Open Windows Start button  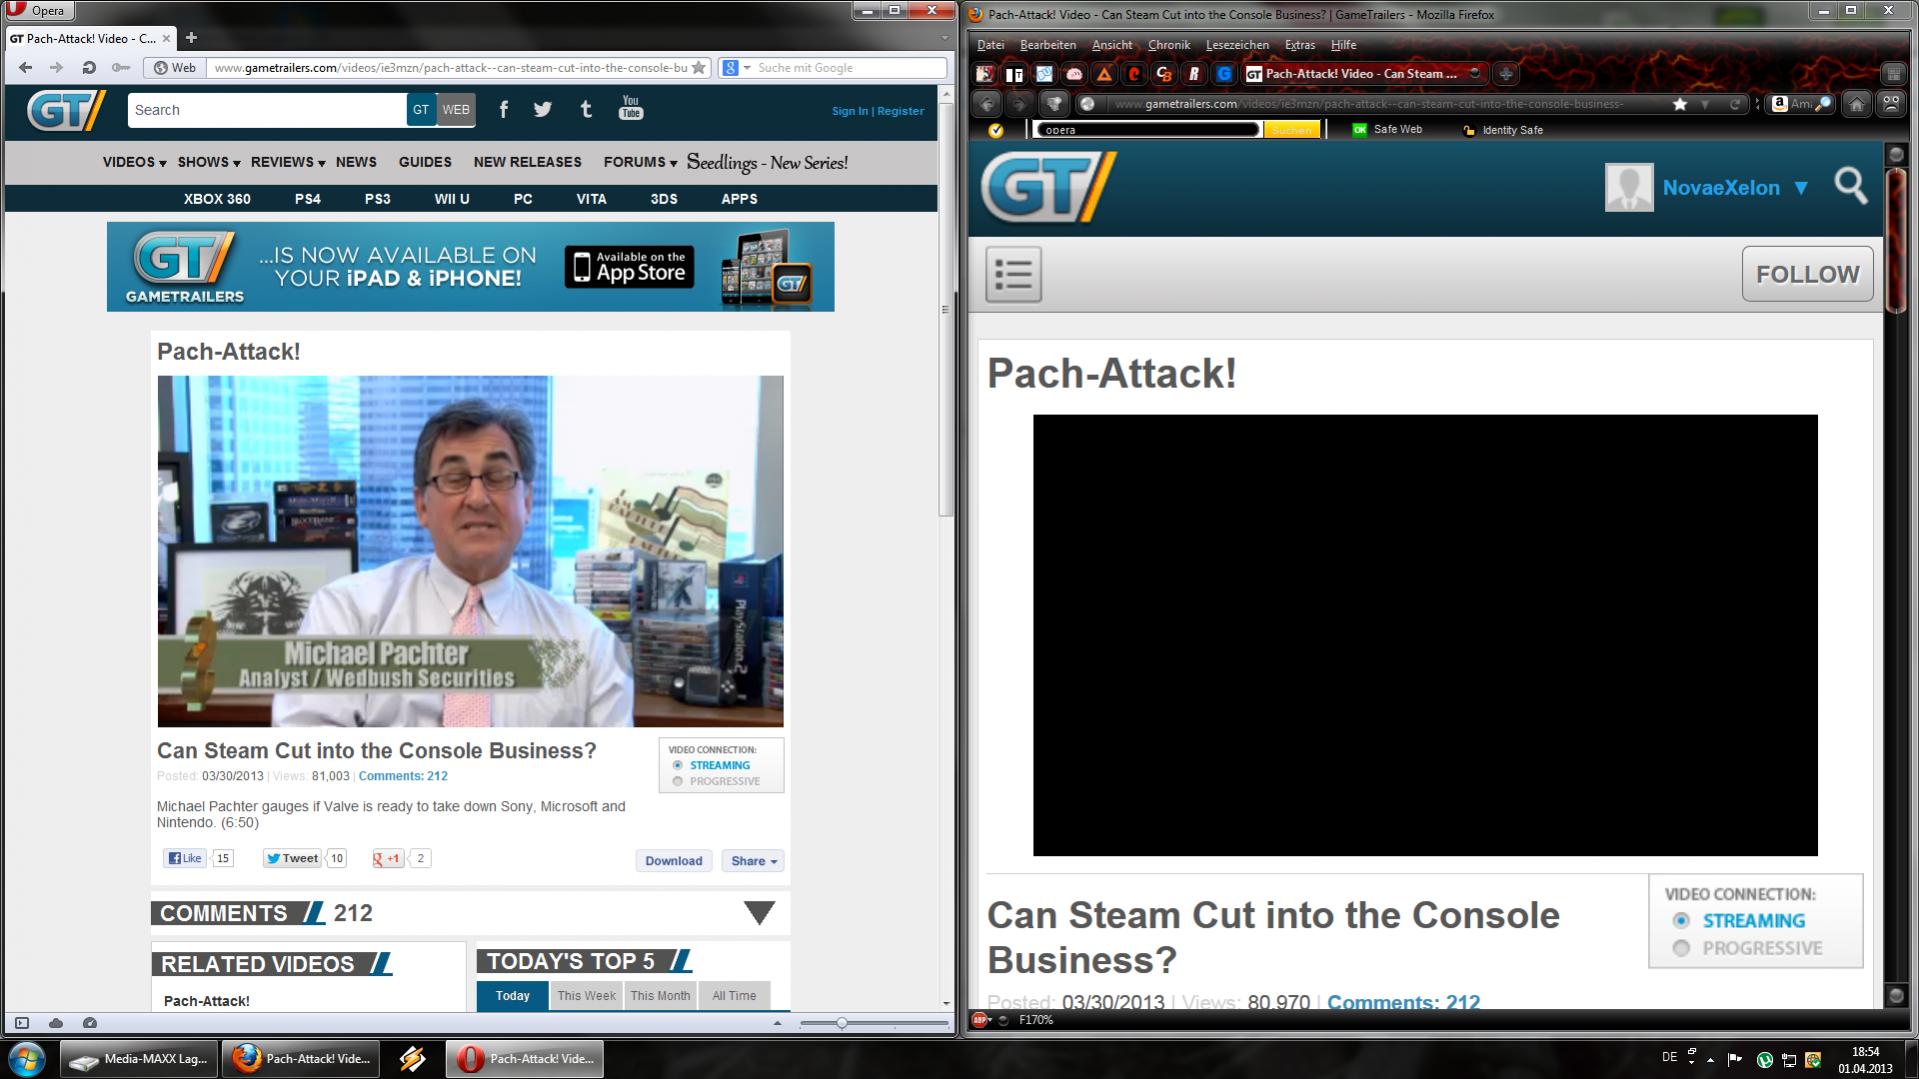tap(26, 1058)
